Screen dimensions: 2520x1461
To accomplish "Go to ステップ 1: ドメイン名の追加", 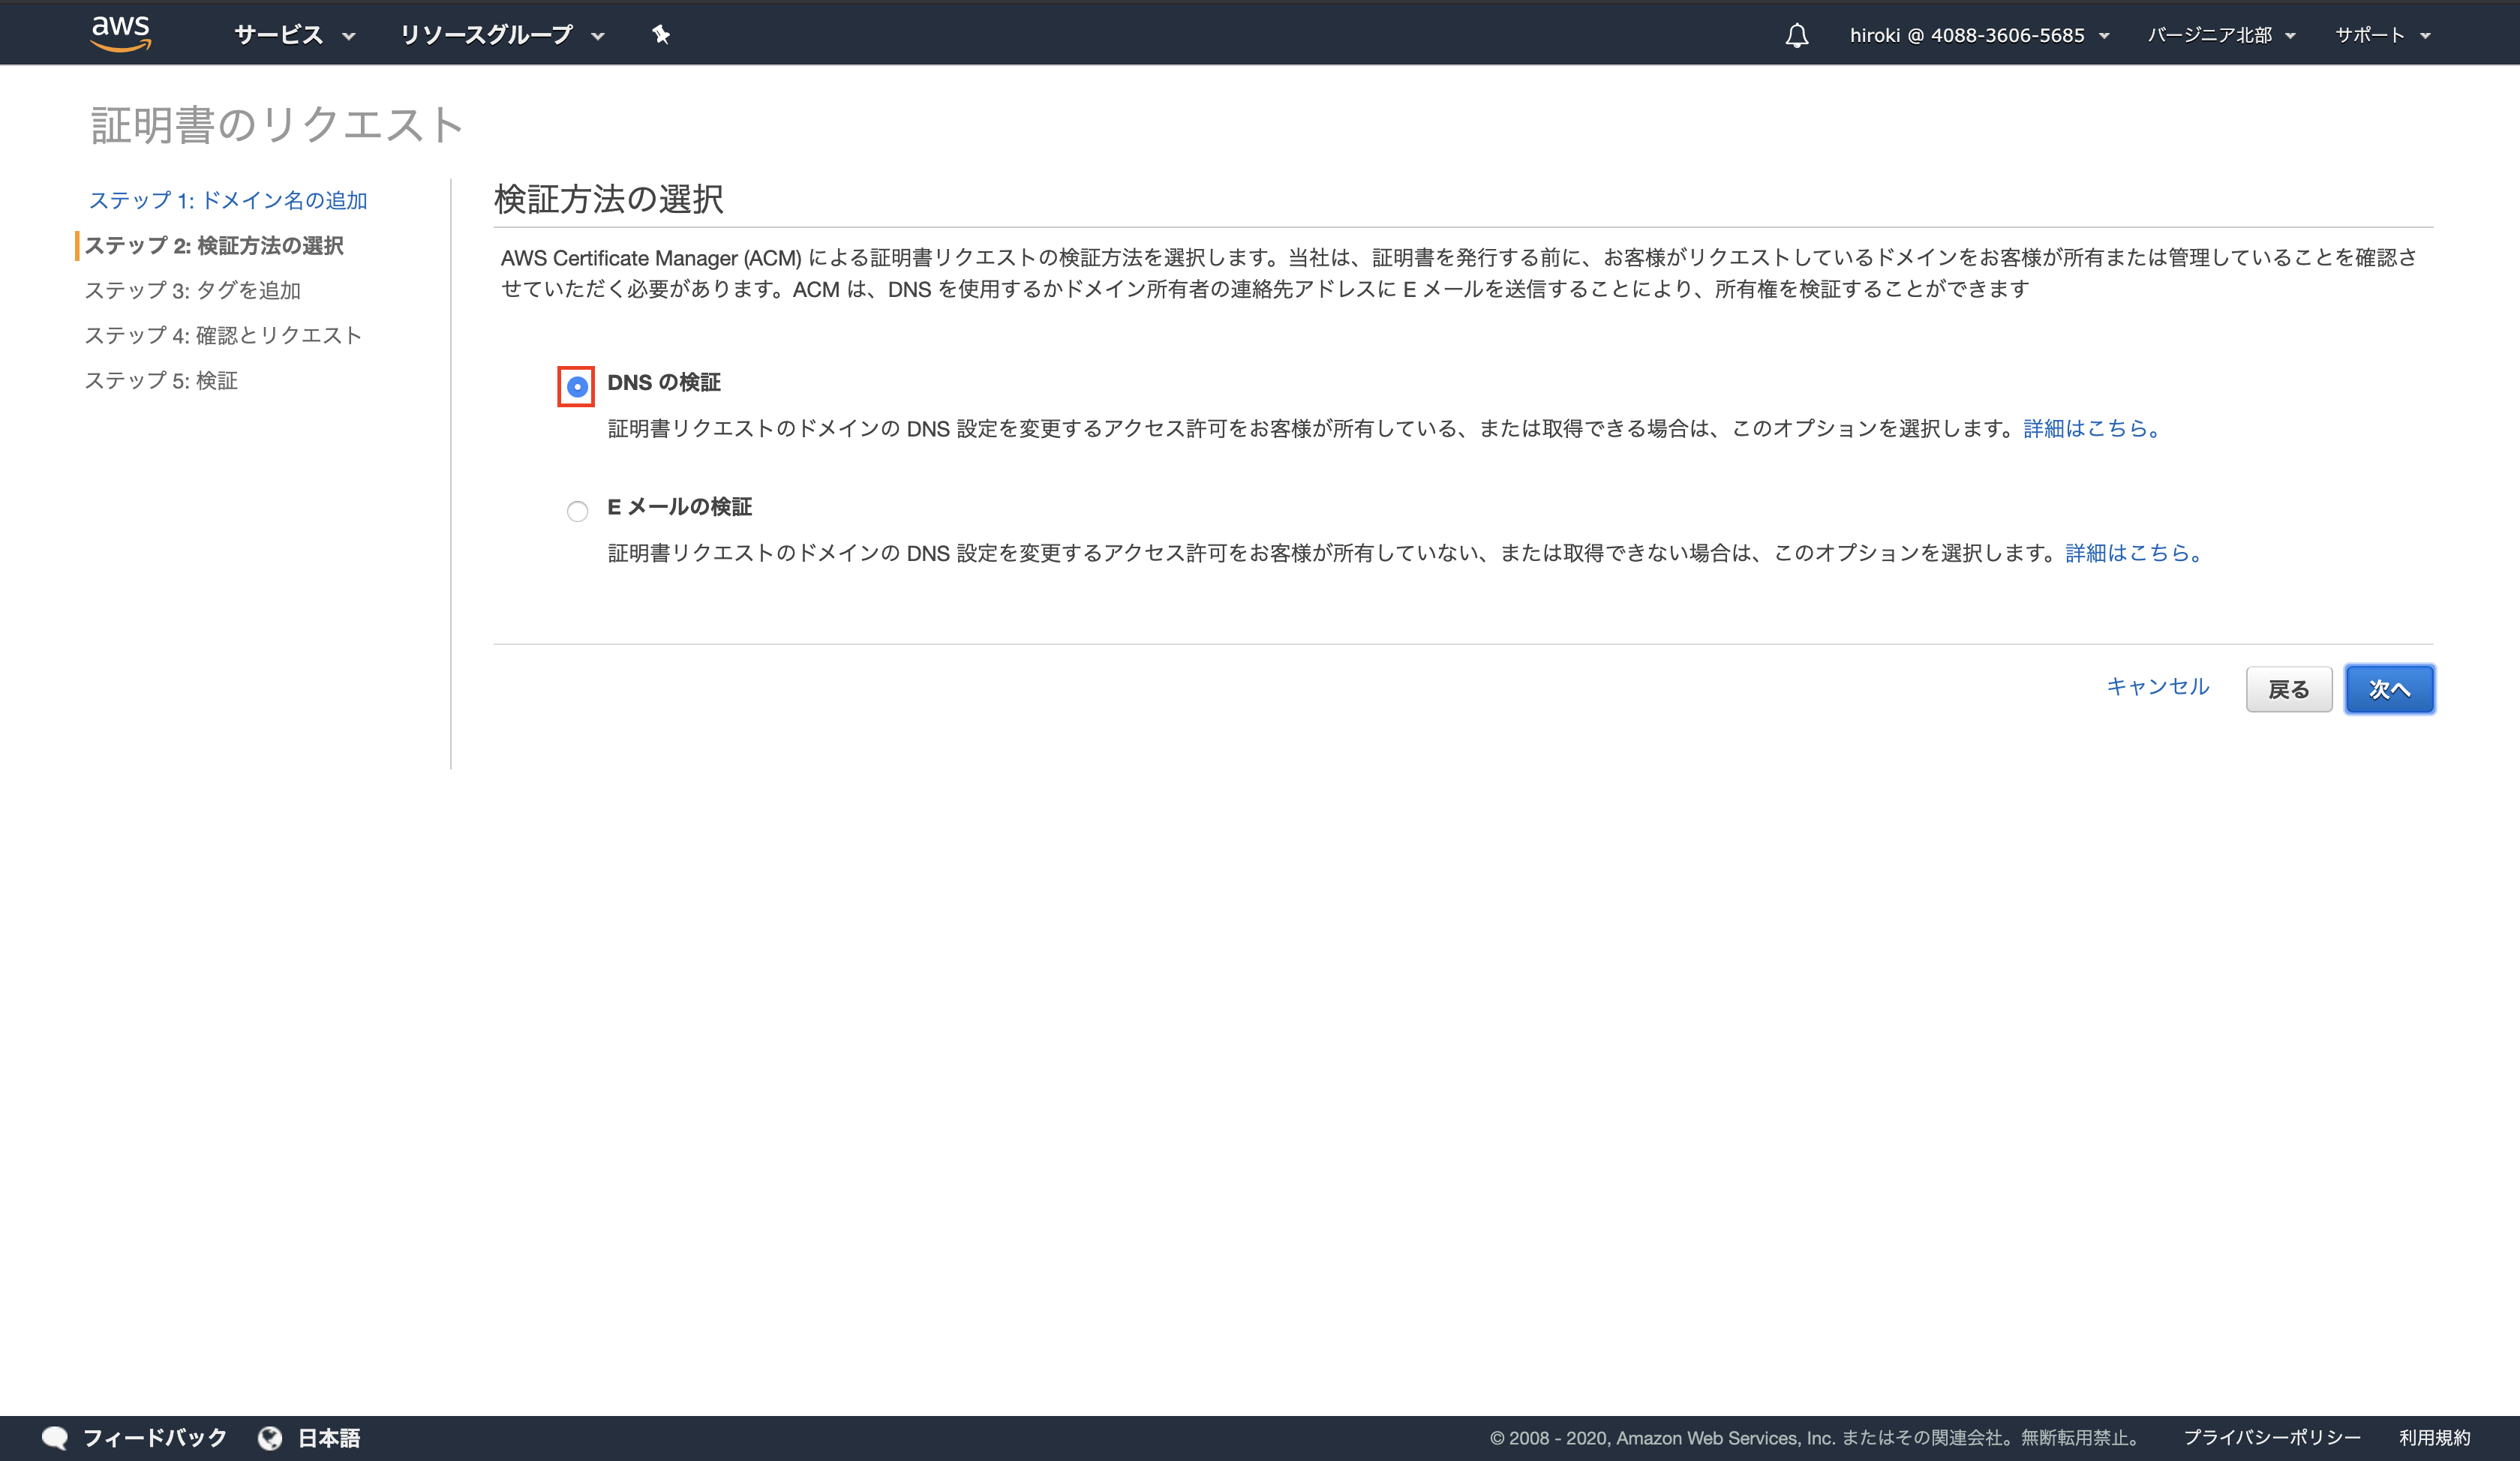I will [x=228, y=200].
